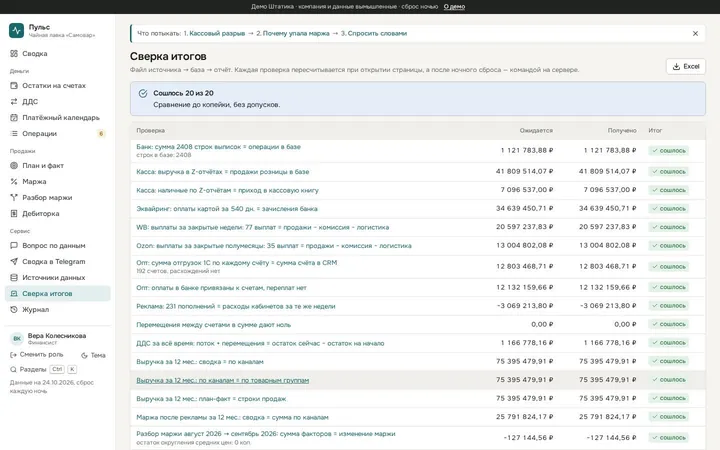Toggle the Тема theme switch
Screen dimensions: 720x450
tap(94, 355)
